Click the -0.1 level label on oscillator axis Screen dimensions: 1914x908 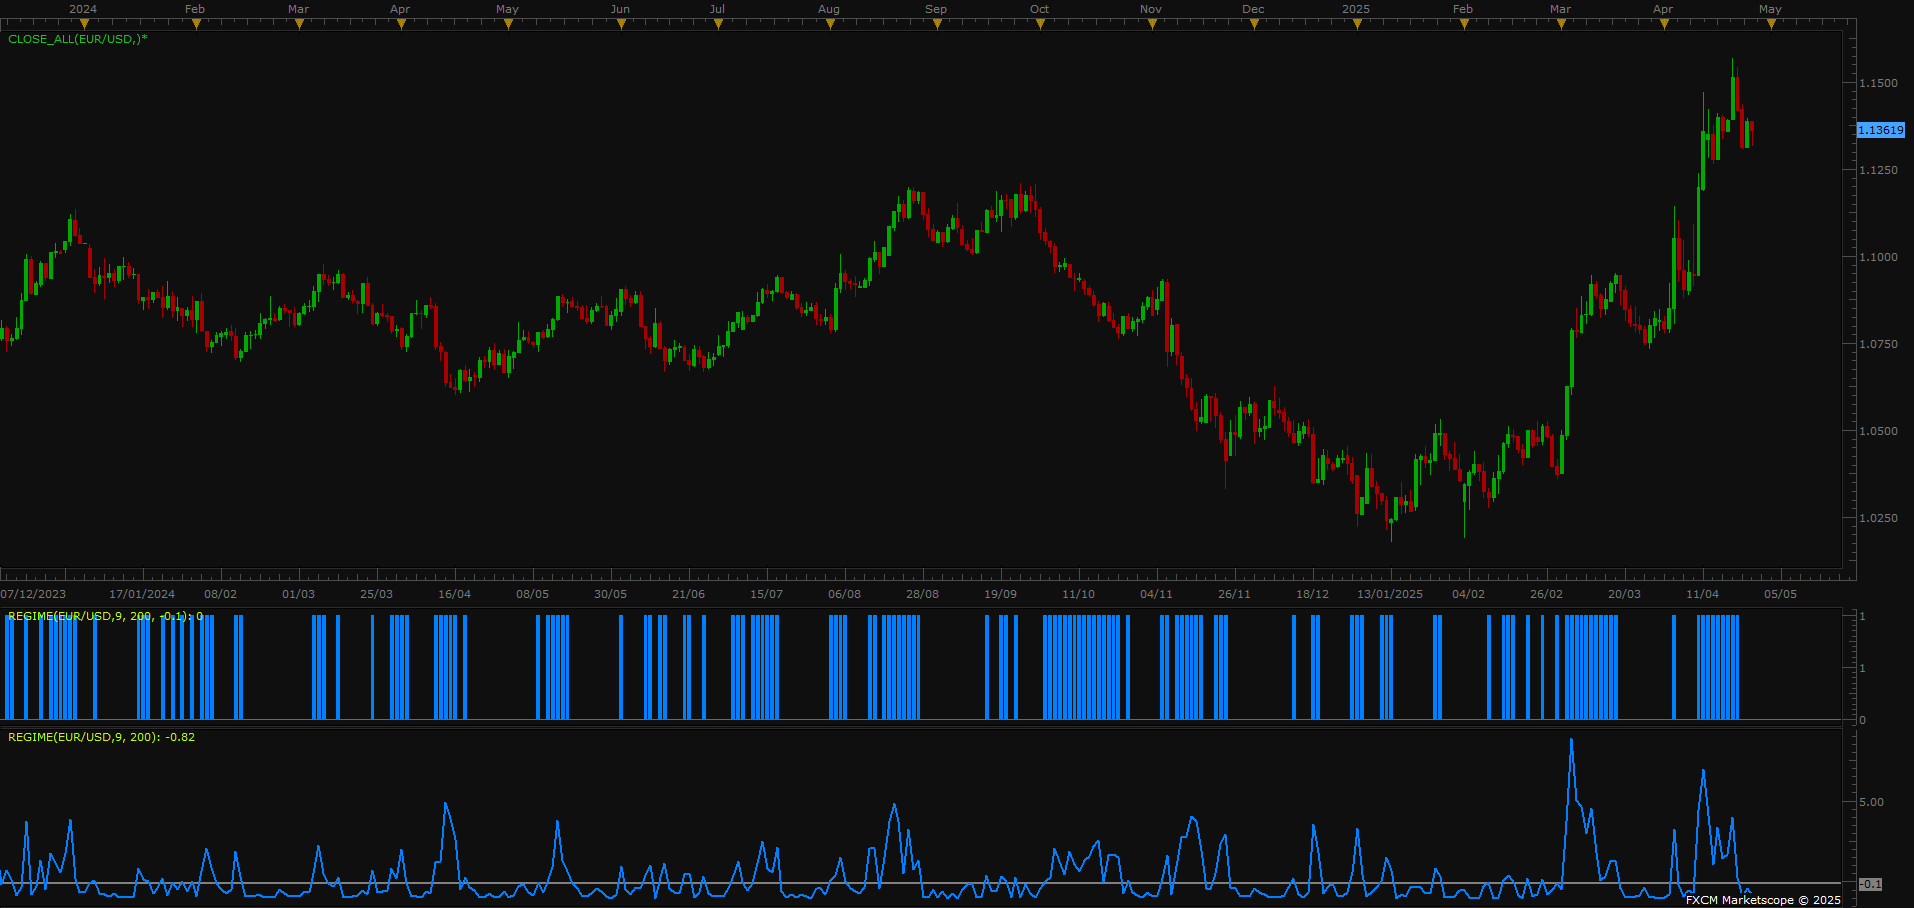pyautogui.click(x=1870, y=884)
